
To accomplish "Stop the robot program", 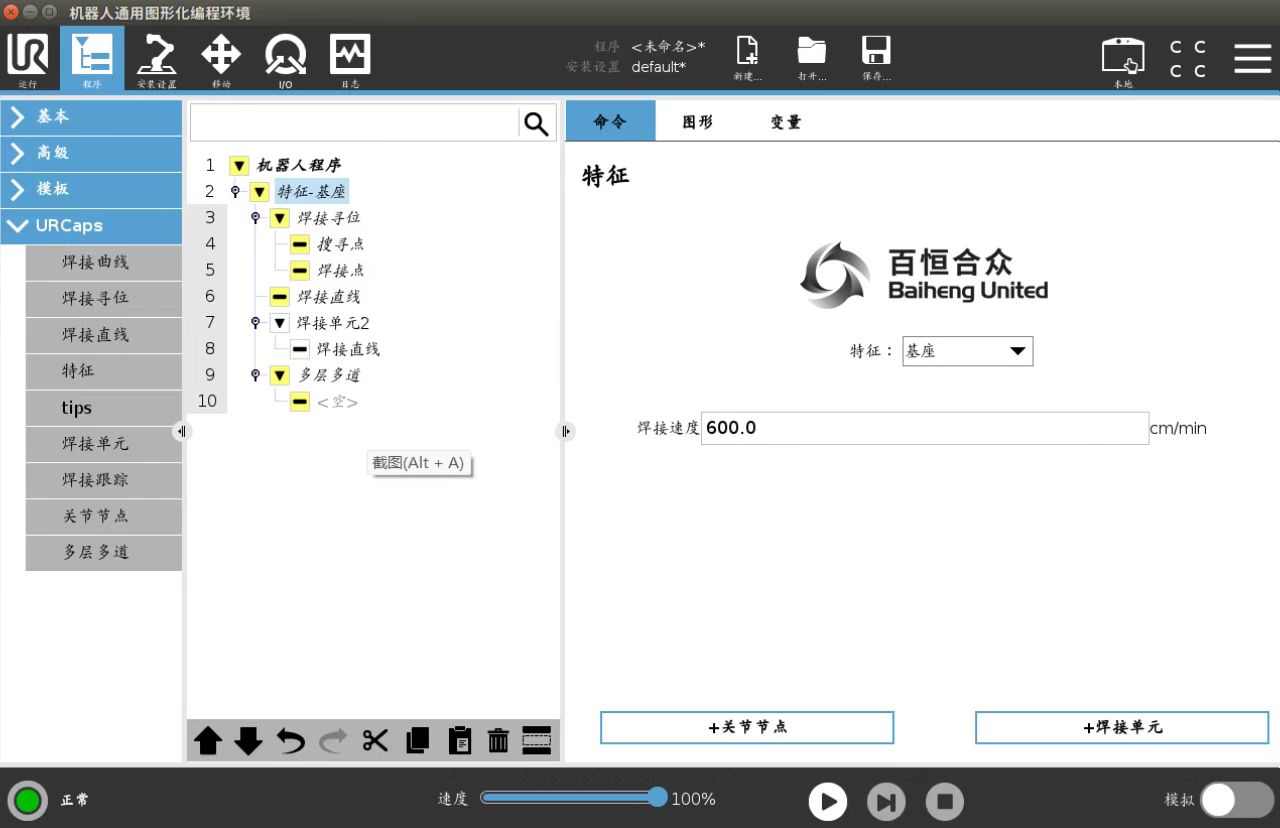I will (944, 801).
